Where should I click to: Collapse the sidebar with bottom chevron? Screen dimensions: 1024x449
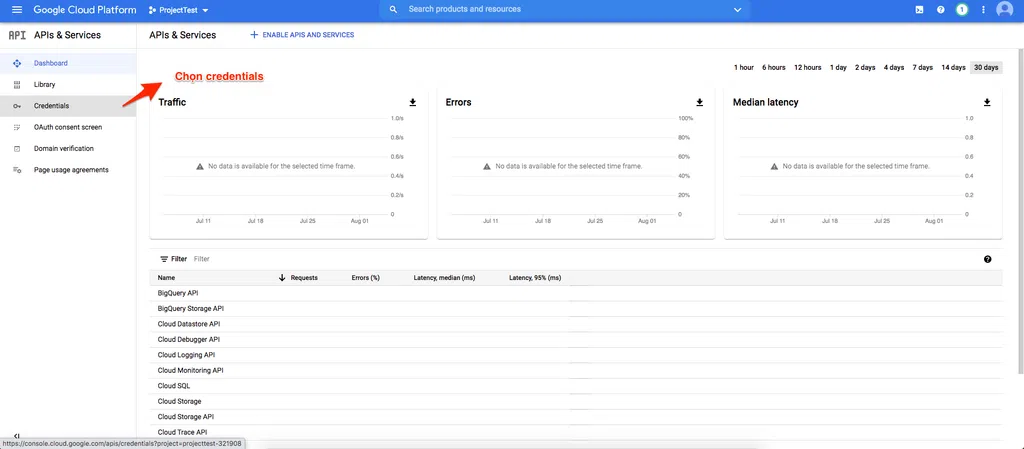coord(17,436)
